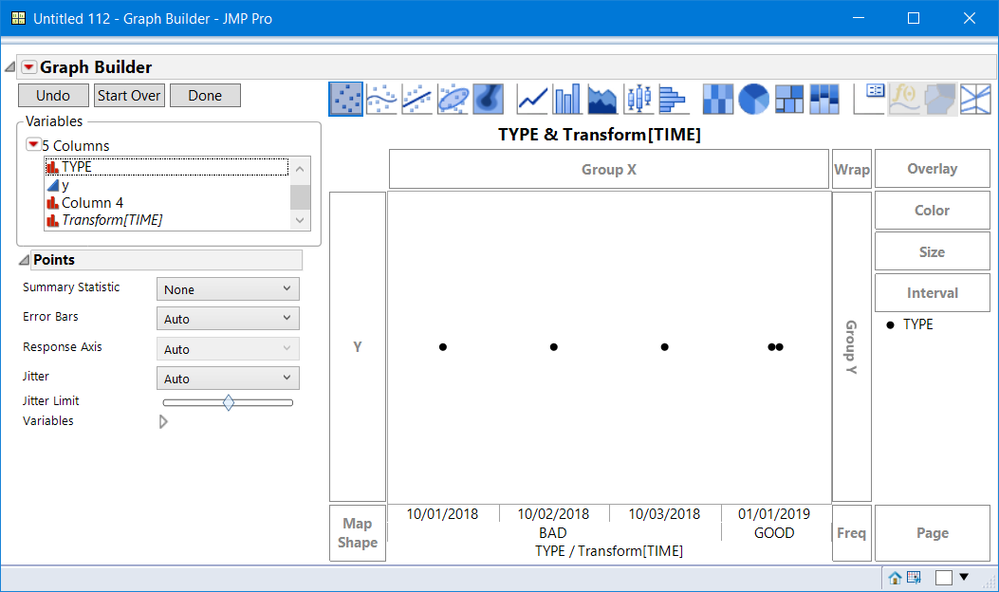Select the Line chart icon
Image resolution: width=999 pixels, height=592 pixels.
click(x=532, y=99)
